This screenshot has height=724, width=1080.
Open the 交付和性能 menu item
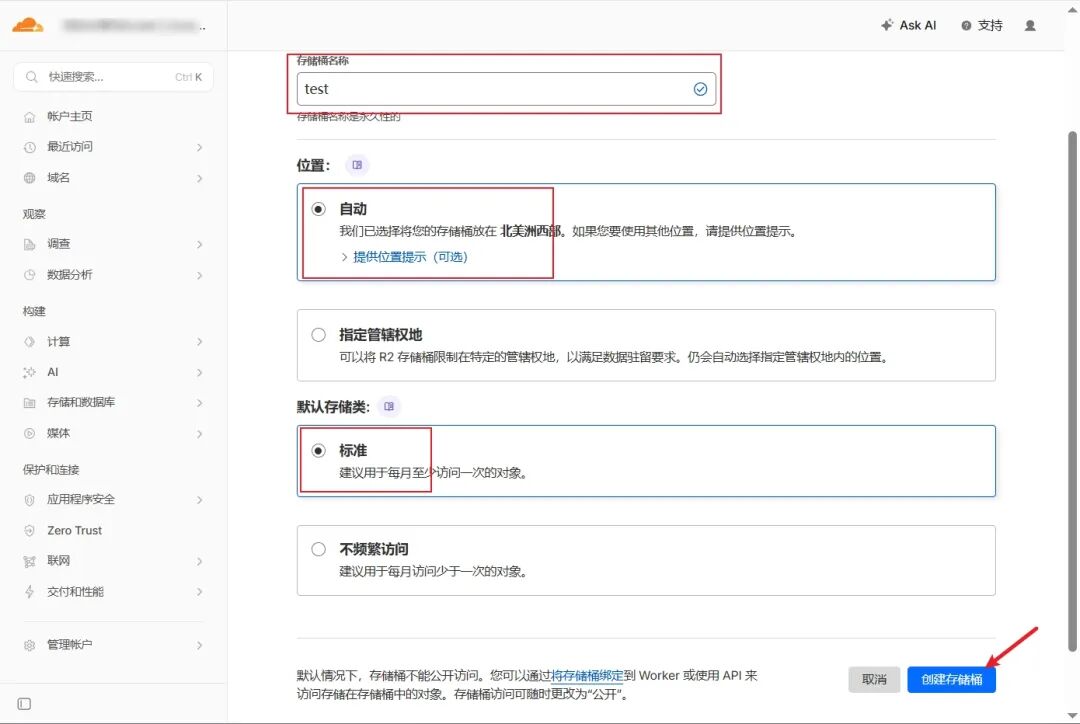tap(114, 592)
